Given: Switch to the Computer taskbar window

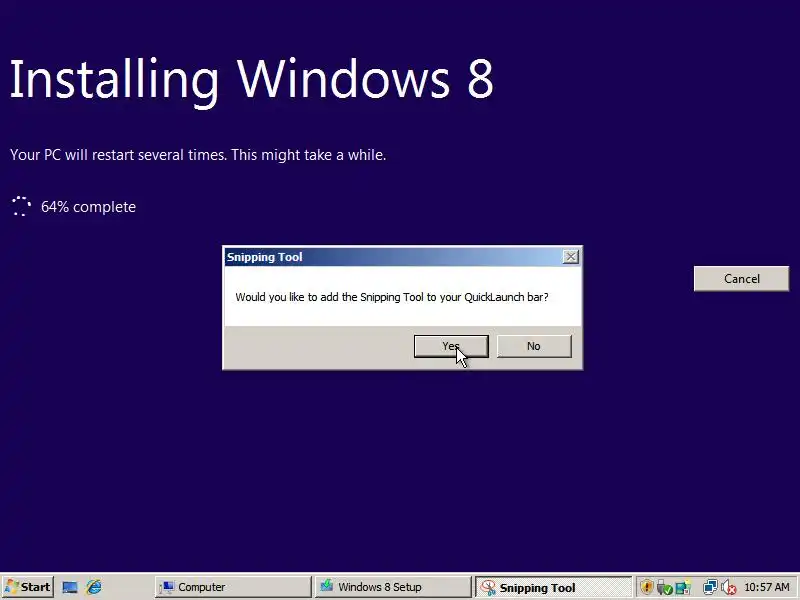Looking at the screenshot, I should point(233,587).
